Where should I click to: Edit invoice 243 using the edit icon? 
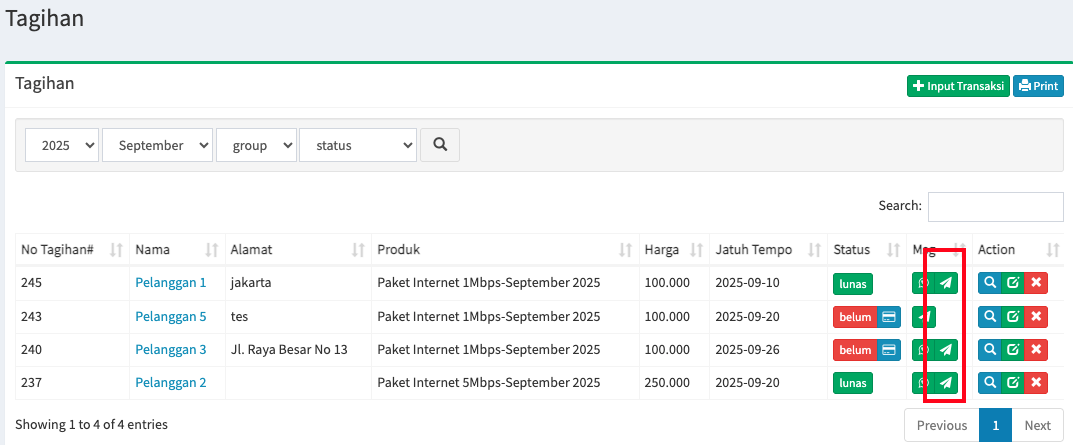1013,317
